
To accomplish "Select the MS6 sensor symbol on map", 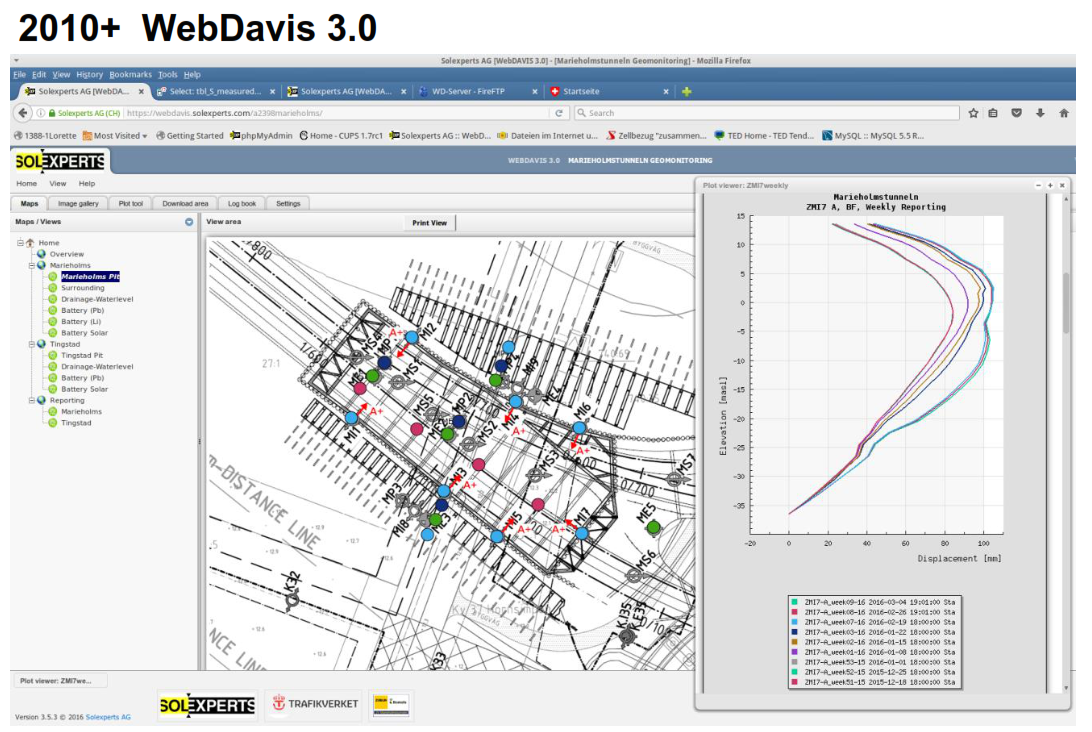I will pos(634,575).
